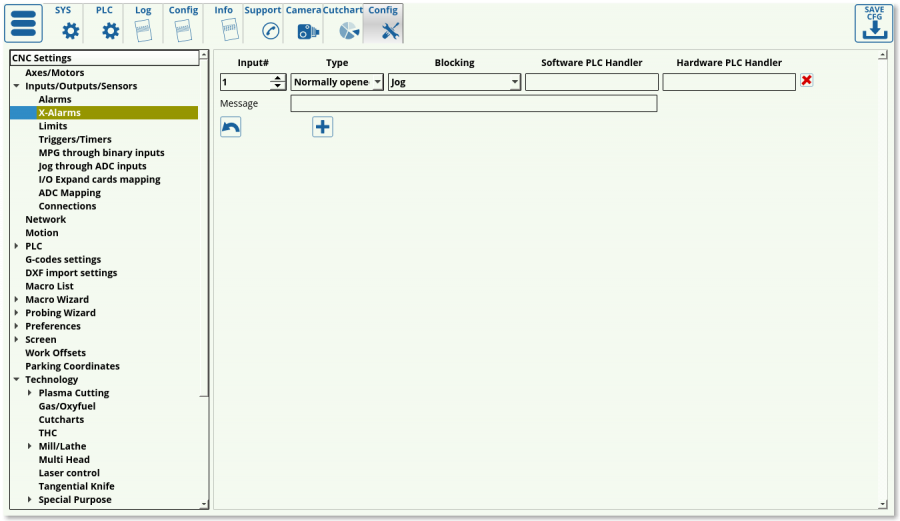This screenshot has width=900, height=521.
Task: Open Macro List
Action: [49, 286]
